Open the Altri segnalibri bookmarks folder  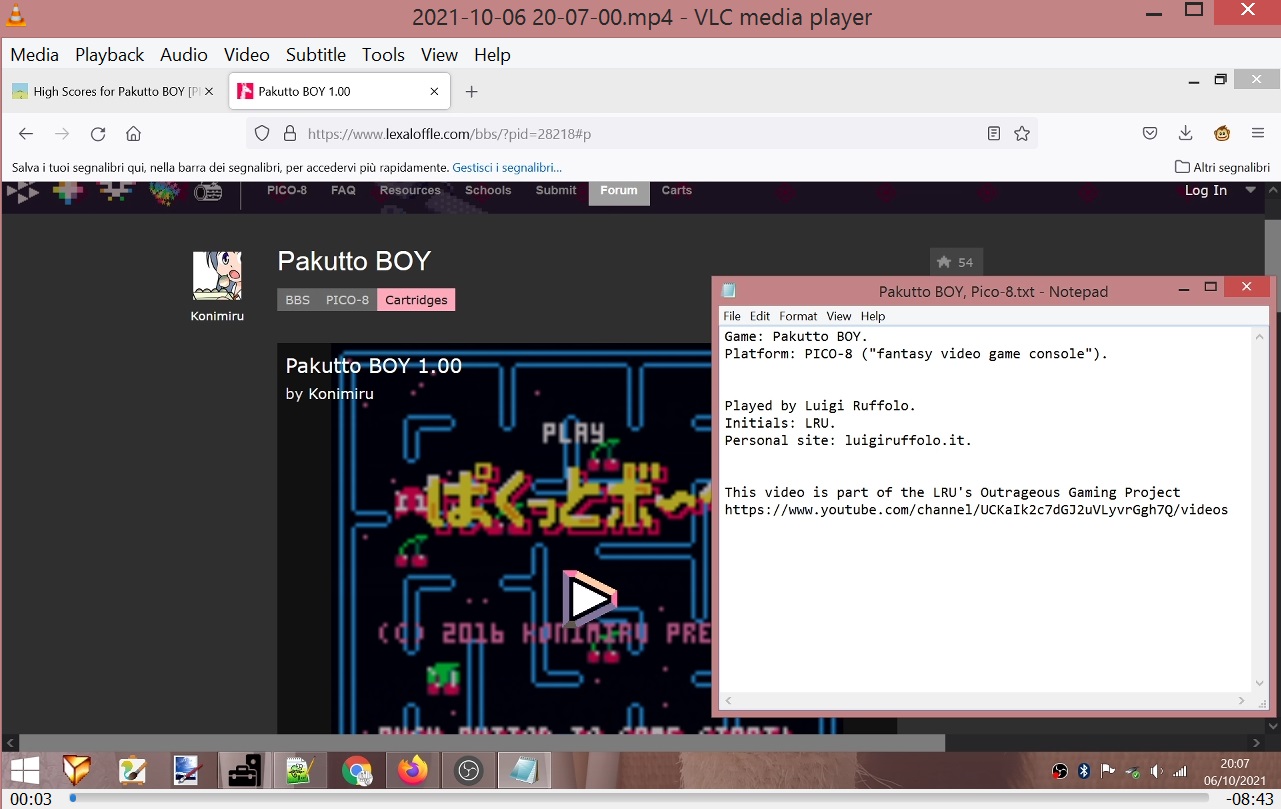click(1222, 167)
